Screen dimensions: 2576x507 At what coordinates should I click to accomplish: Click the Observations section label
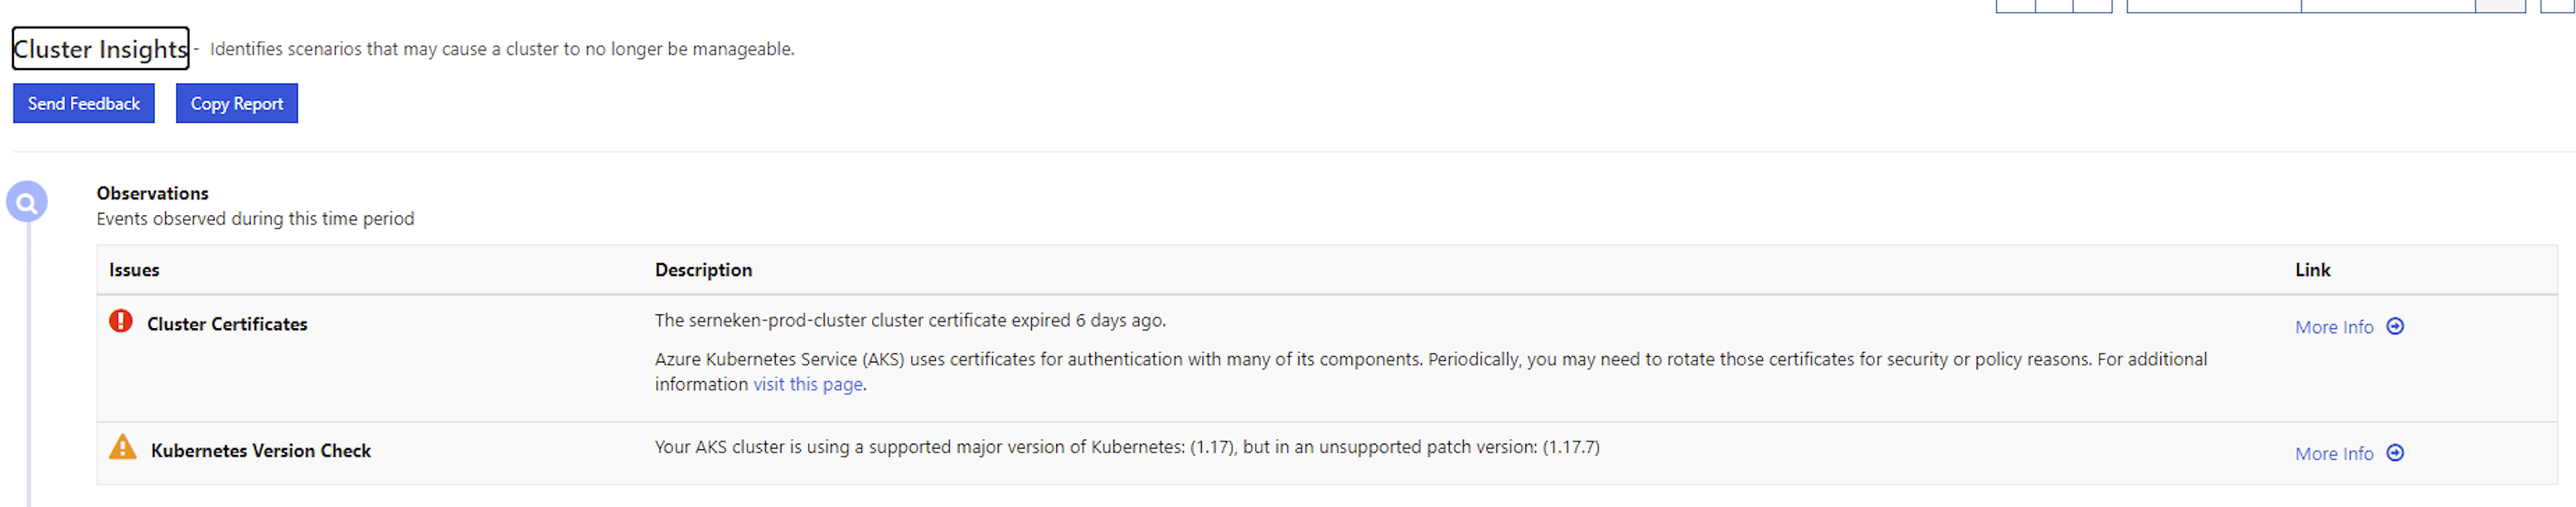click(x=151, y=193)
